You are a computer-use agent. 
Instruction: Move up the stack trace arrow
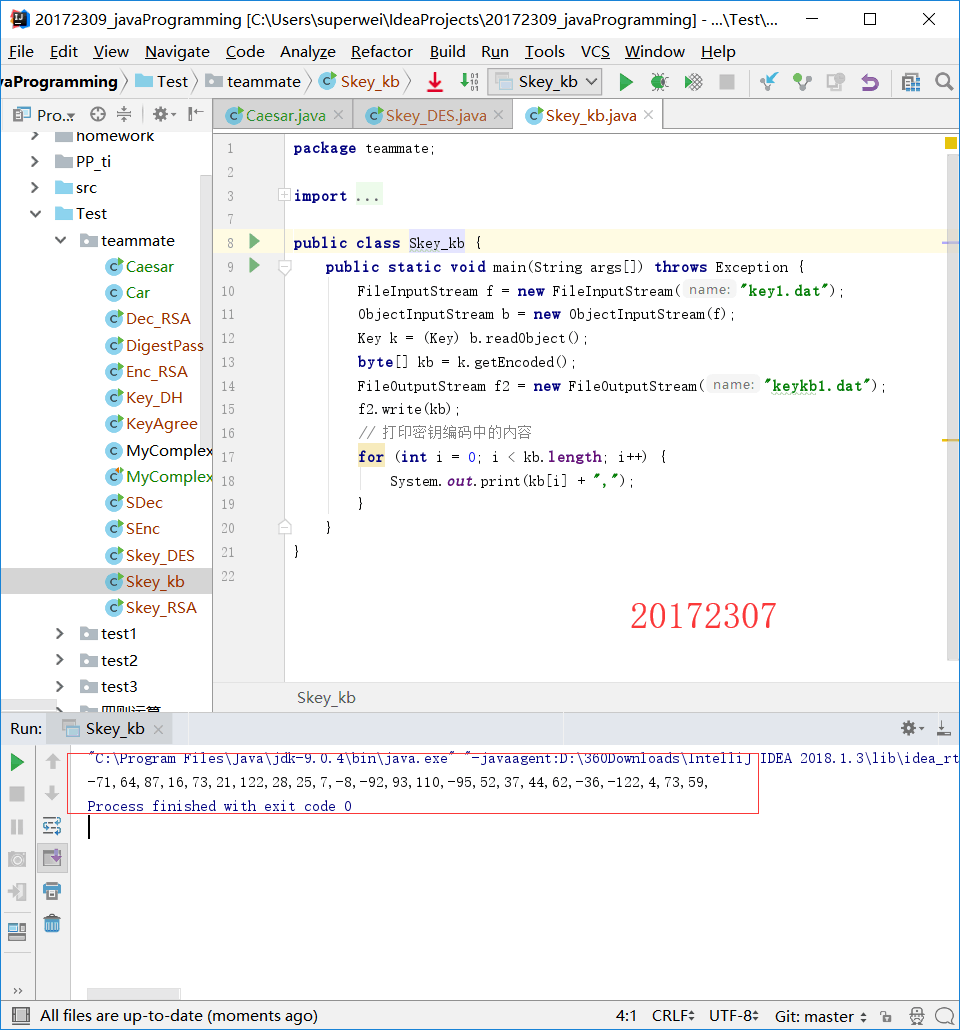[x=53, y=761]
